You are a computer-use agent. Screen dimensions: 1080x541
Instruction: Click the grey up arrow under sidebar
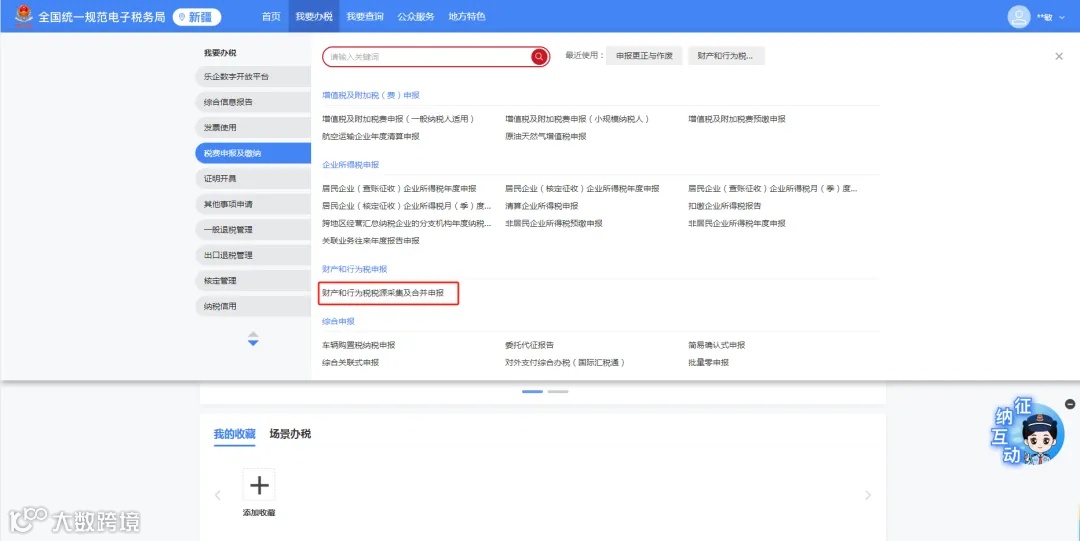click(x=253, y=334)
